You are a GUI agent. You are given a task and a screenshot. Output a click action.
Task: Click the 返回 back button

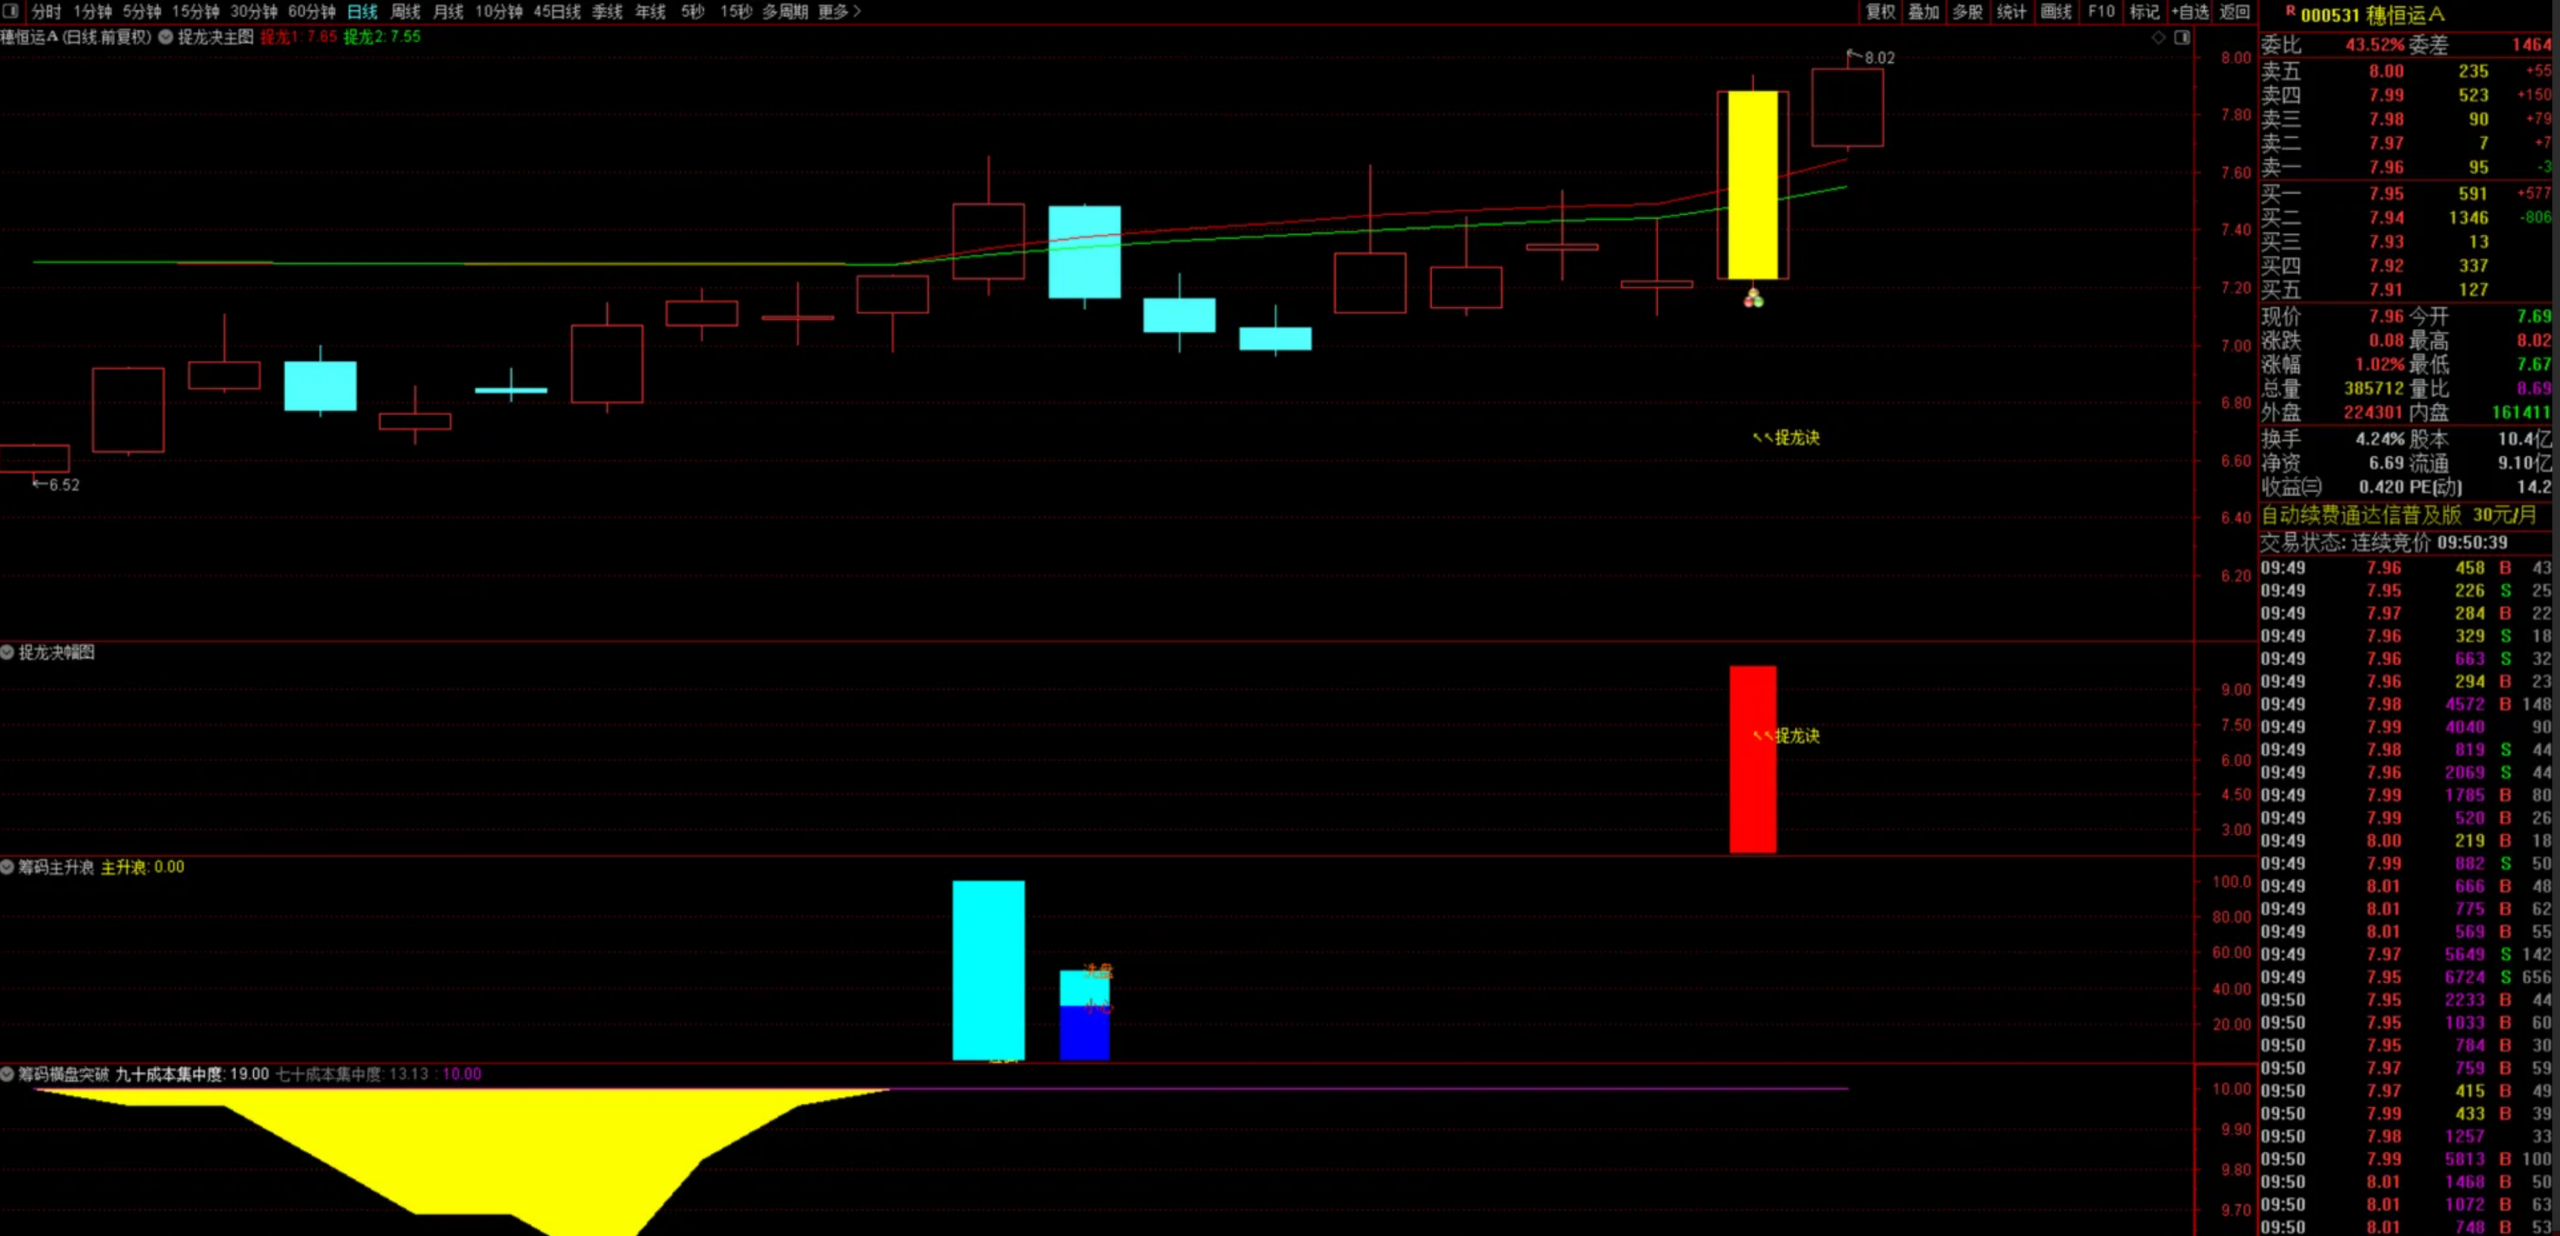point(2235,12)
